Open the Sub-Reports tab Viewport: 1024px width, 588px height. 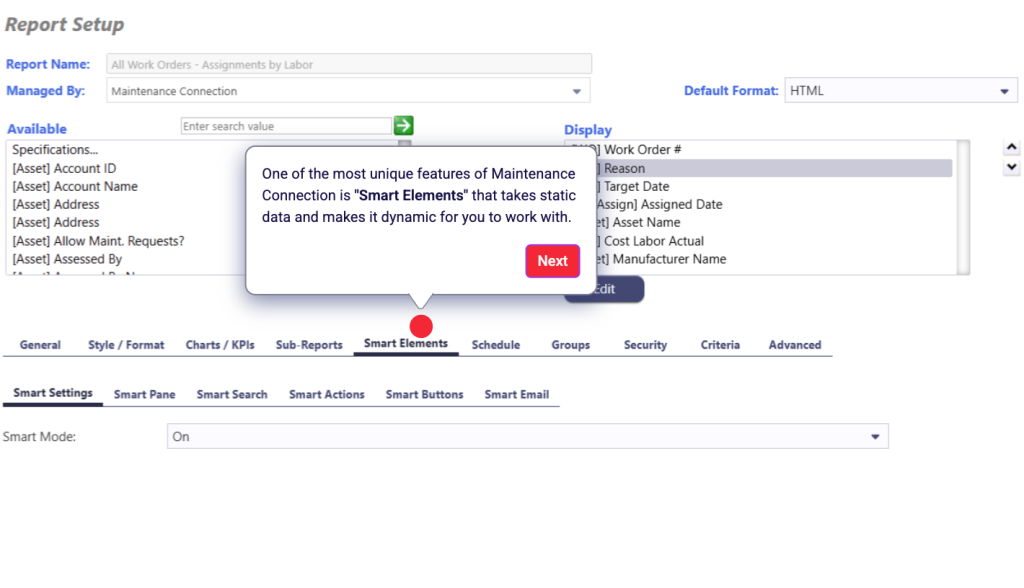point(309,344)
